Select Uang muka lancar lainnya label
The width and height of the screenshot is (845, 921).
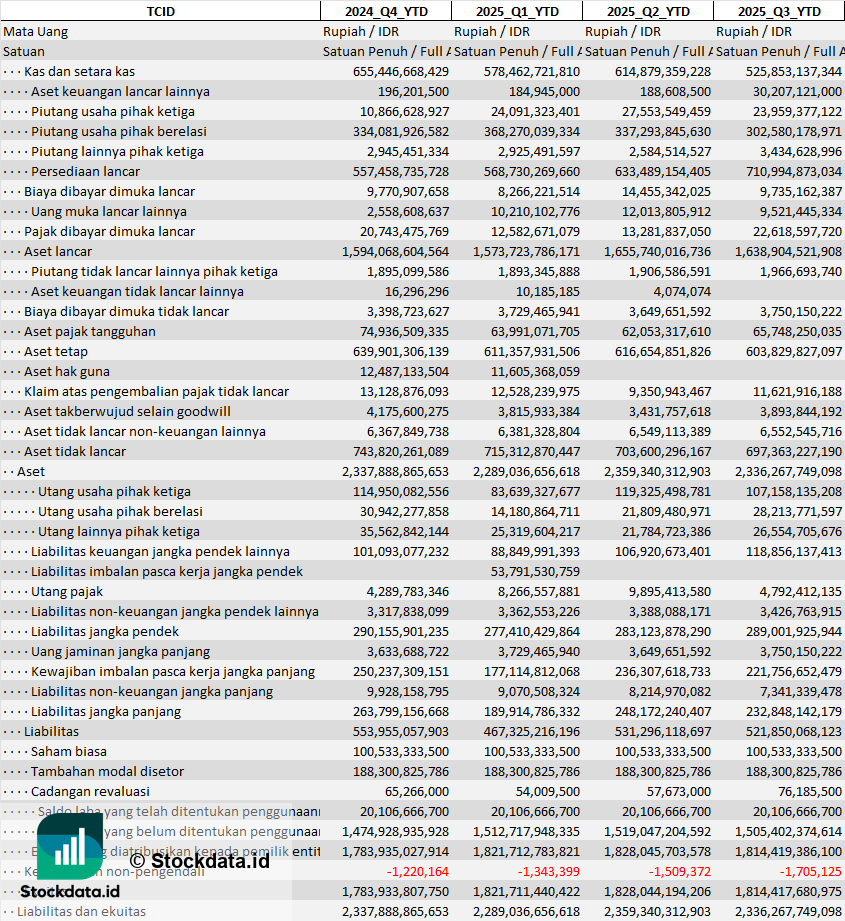(109, 211)
